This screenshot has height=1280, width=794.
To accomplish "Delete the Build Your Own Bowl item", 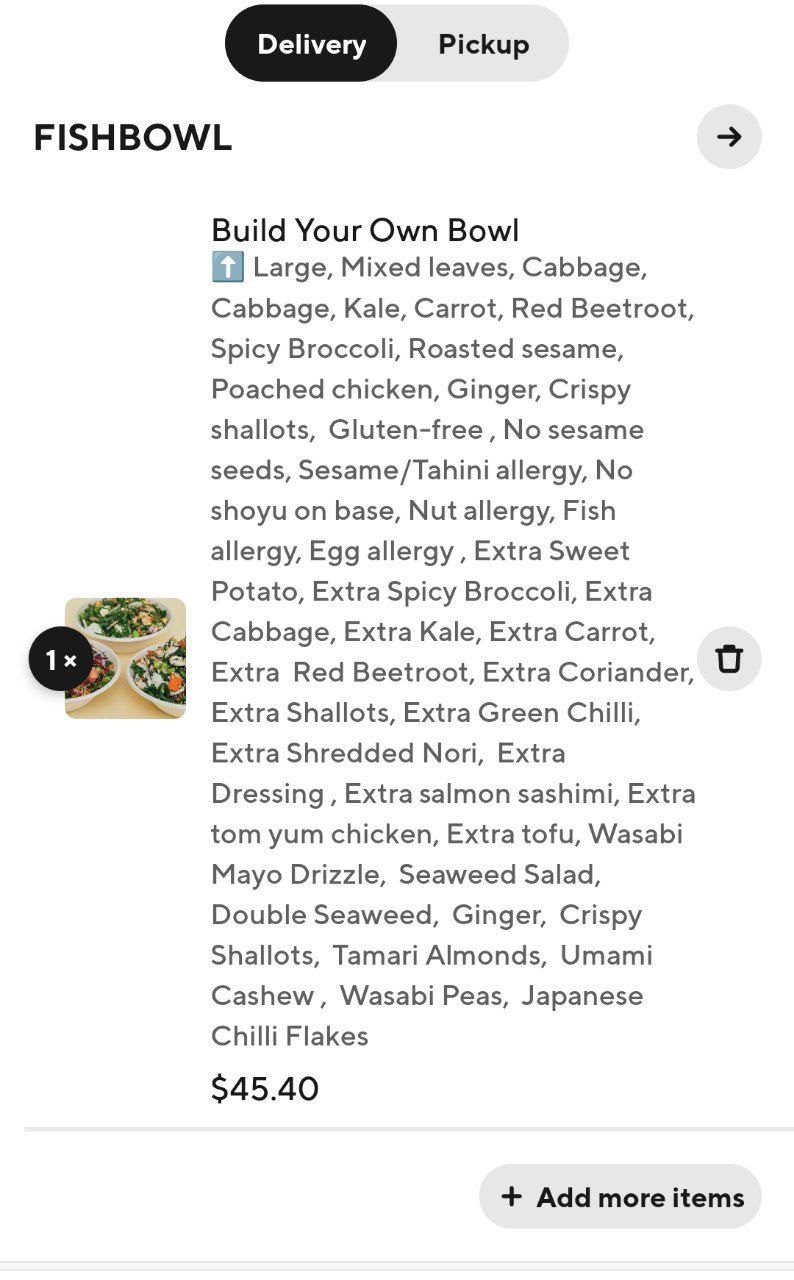I will [729, 659].
